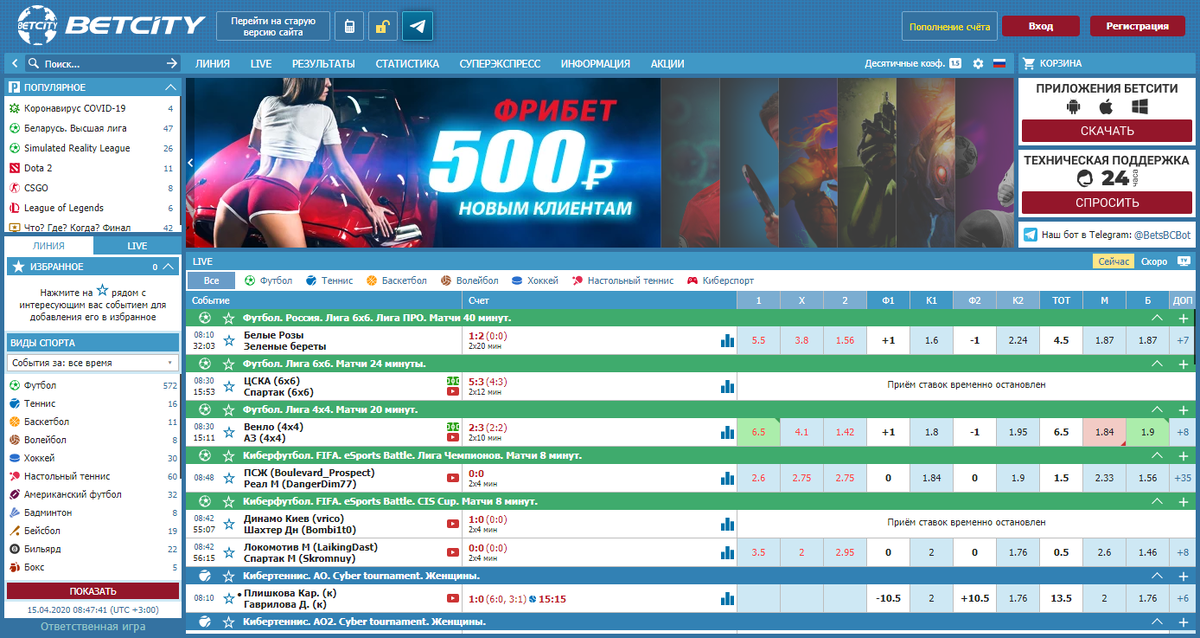
Task: Click the shopping cart Корзина icon
Action: [1028, 63]
